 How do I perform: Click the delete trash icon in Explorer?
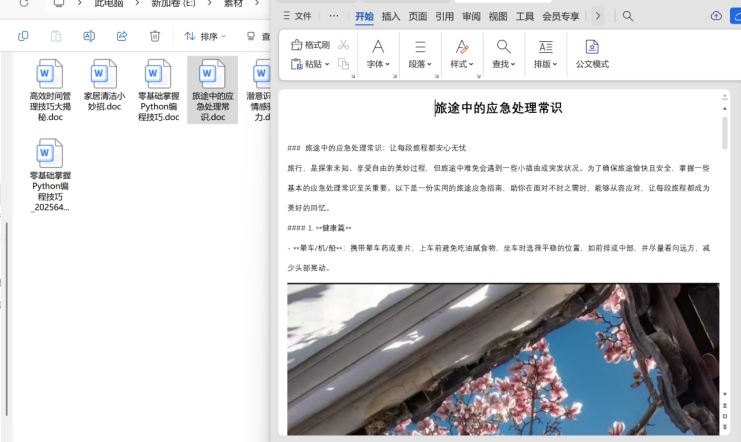coord(155,36)
